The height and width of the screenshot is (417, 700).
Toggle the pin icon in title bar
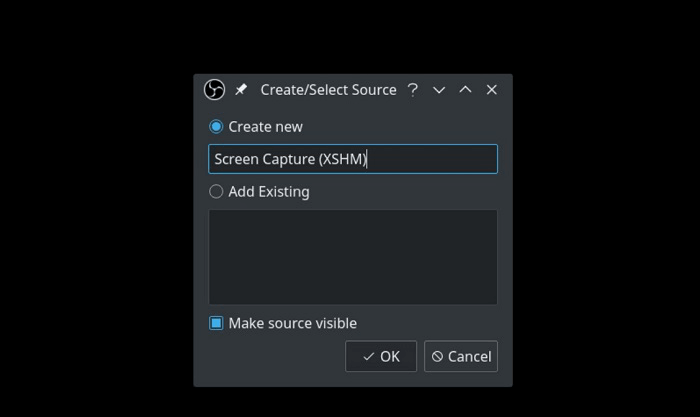(241, 90)
